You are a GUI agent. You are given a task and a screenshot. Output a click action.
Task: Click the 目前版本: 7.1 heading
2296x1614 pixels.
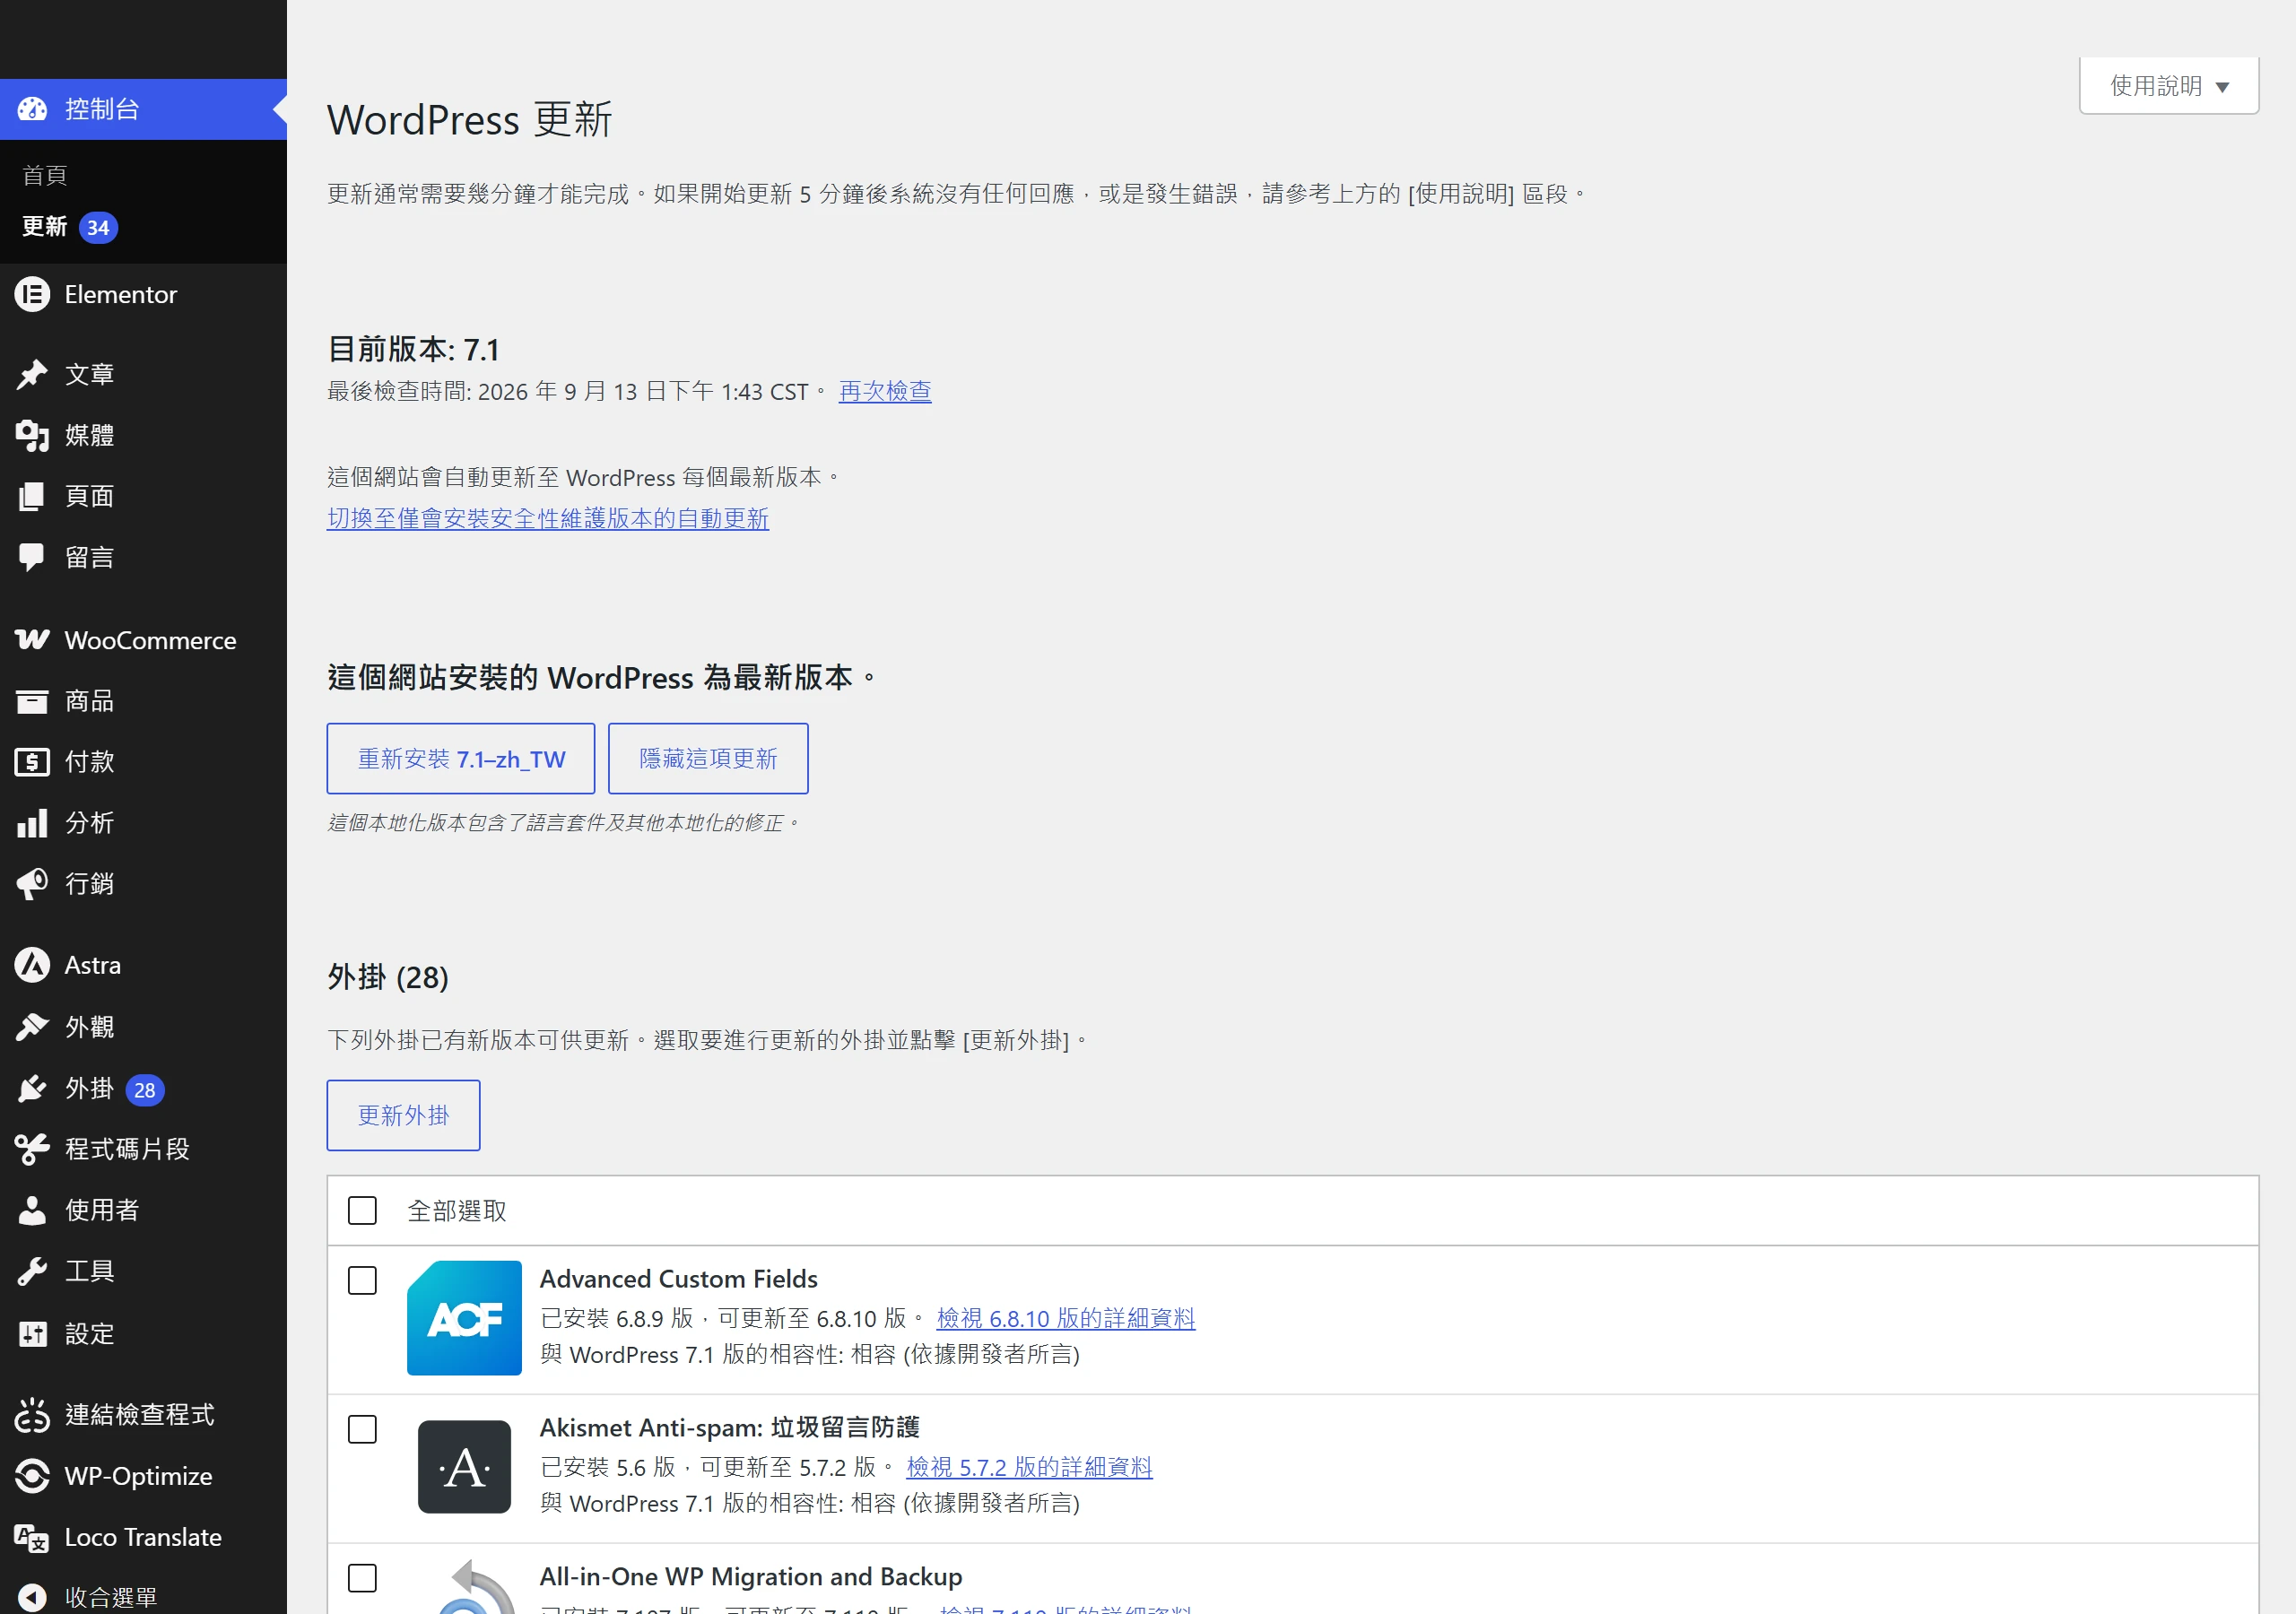point(413,349)
